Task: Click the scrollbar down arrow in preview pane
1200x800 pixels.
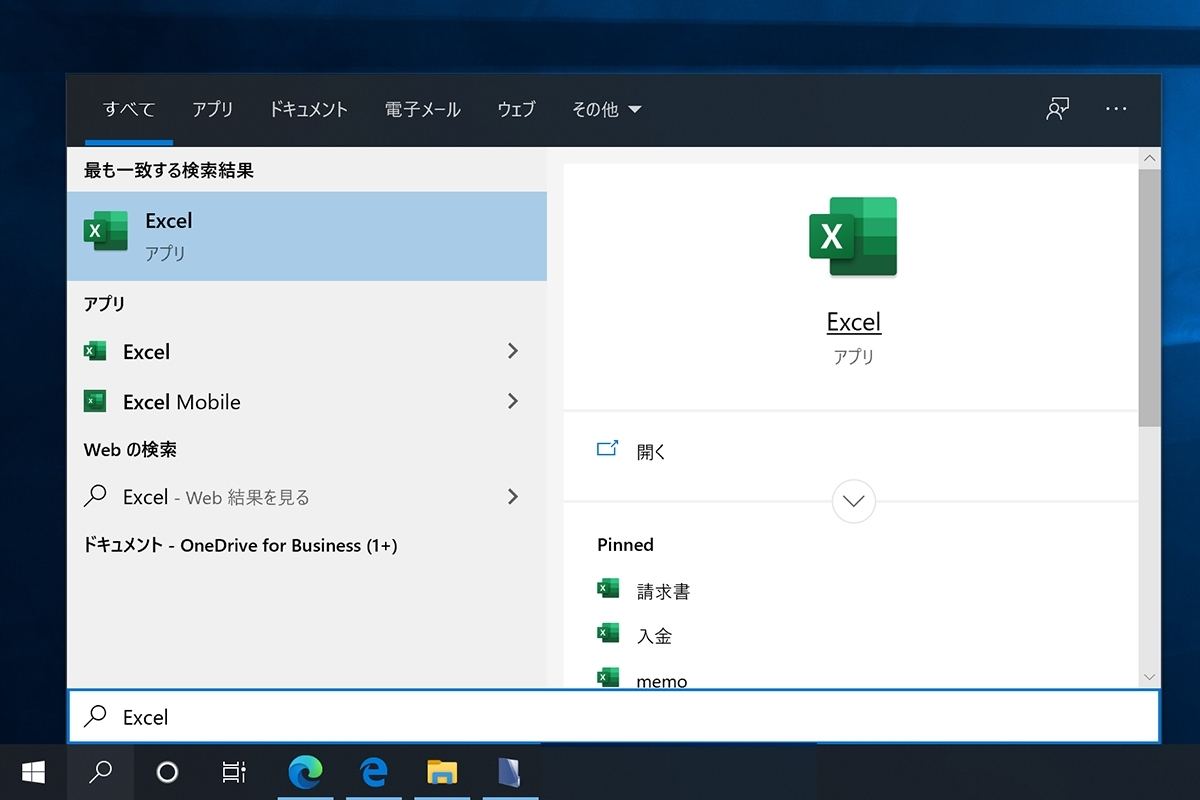Action: [x=1149, y=677]
